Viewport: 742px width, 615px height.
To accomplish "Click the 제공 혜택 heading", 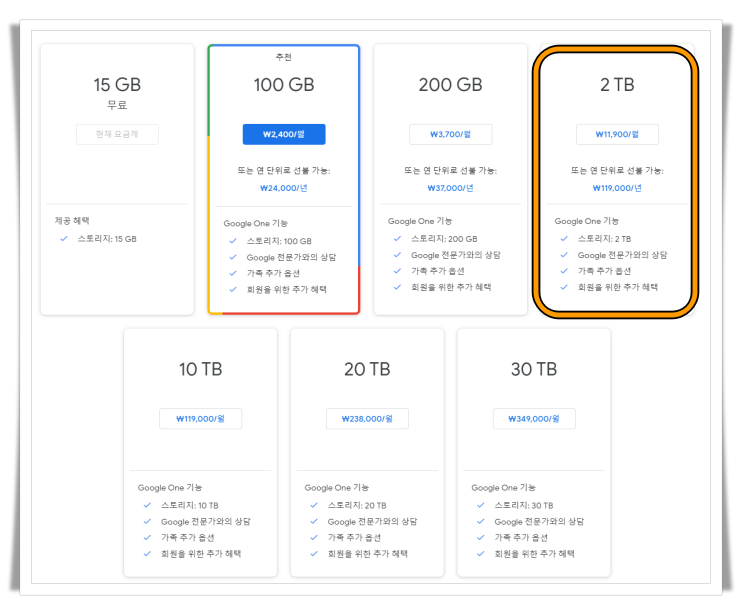I will pyautogui.click(x=72, y=220).
